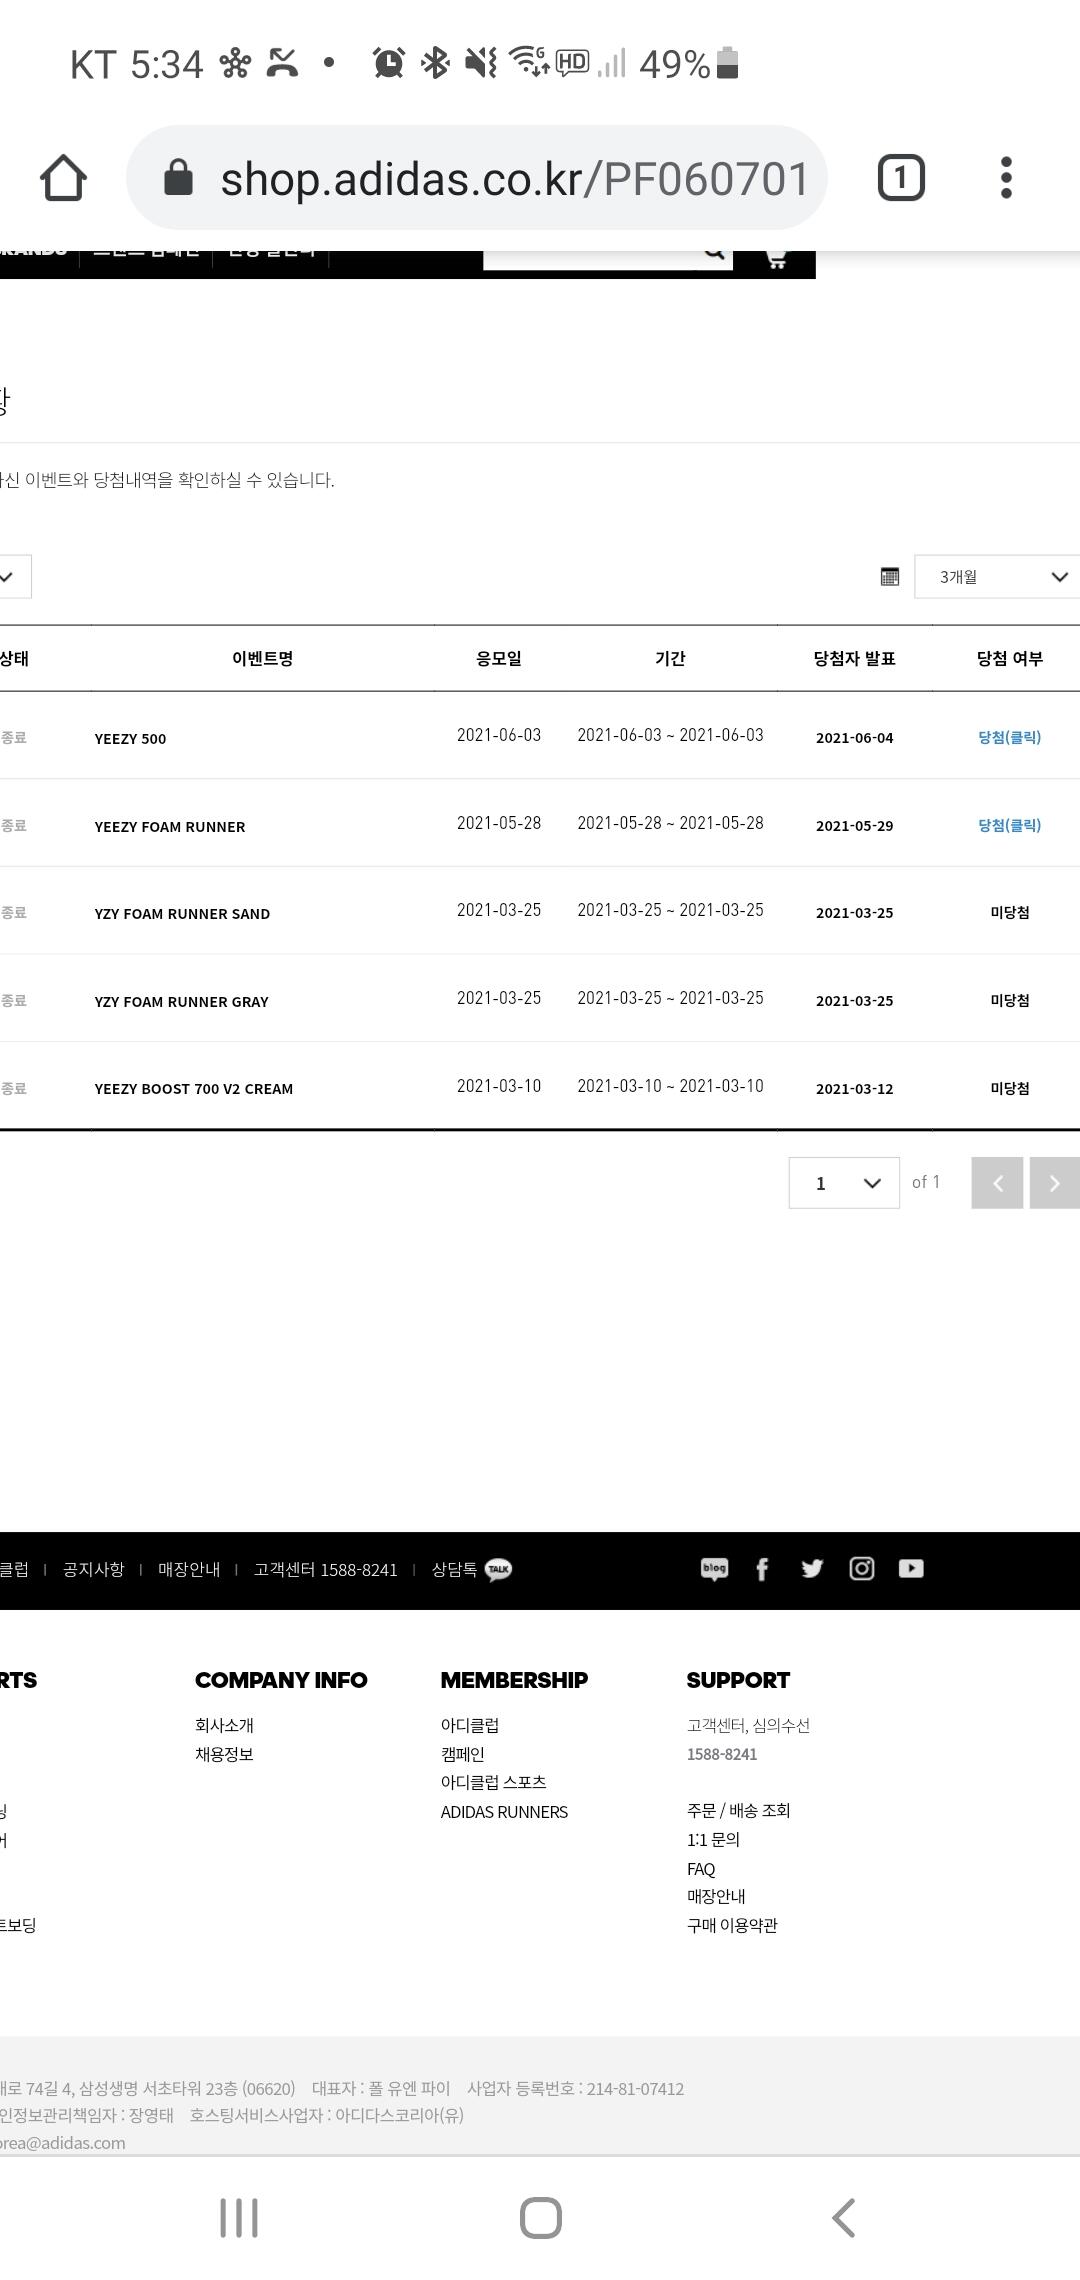This screenshot has width=1080, height=2280.
Task: Open Chrome three-dot overflow menu
Action: pyautogui.click(x=1006, y=178)
